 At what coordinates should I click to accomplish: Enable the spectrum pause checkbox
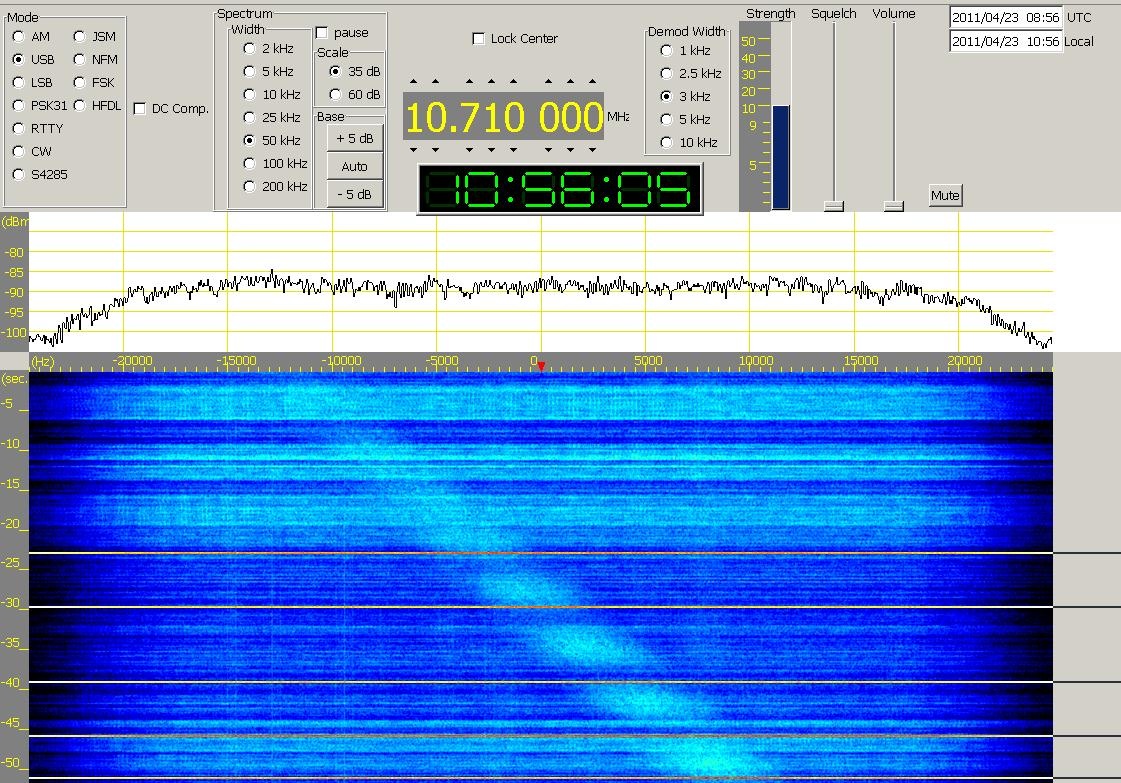pos(322,33)
